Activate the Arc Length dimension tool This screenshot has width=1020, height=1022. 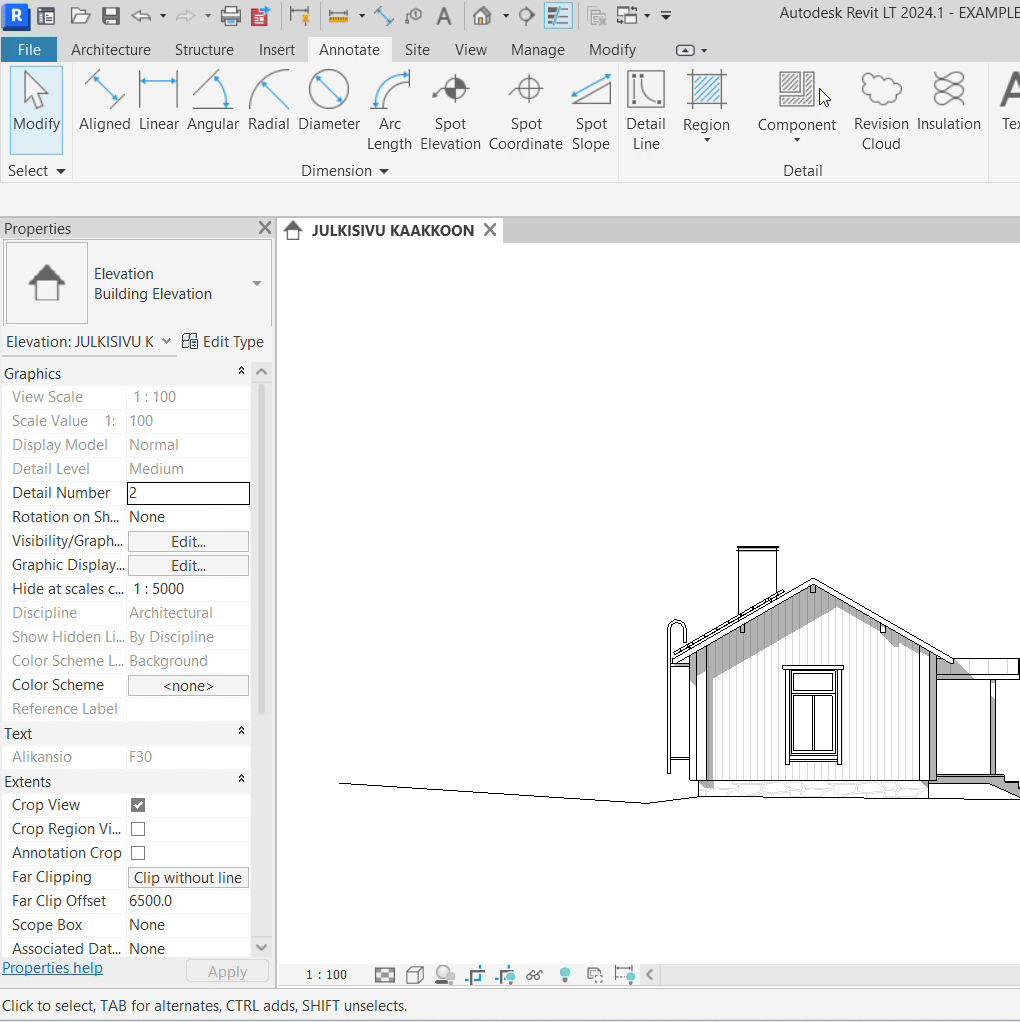click(x=389, y=110)
